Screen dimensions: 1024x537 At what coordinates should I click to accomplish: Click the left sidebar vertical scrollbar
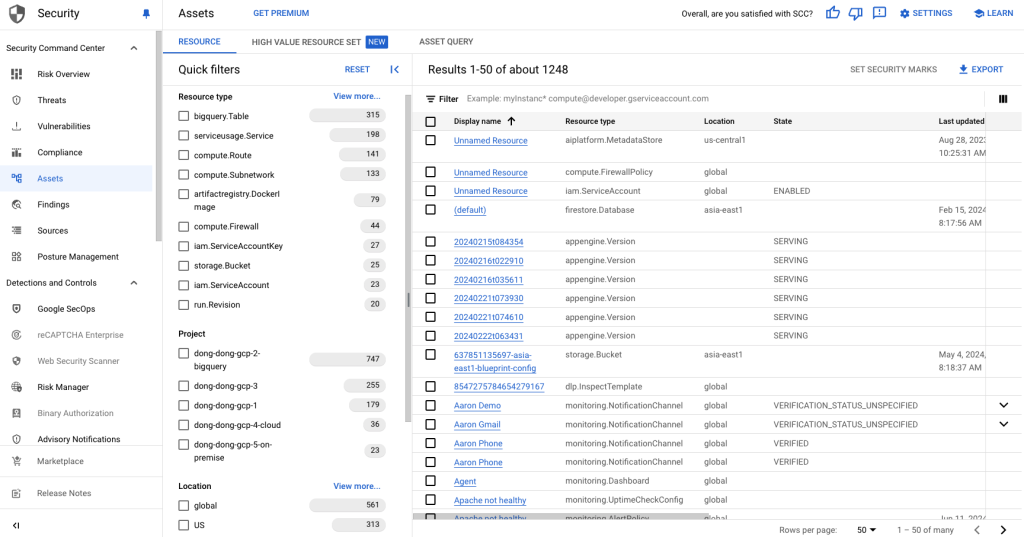pos(158,137)
